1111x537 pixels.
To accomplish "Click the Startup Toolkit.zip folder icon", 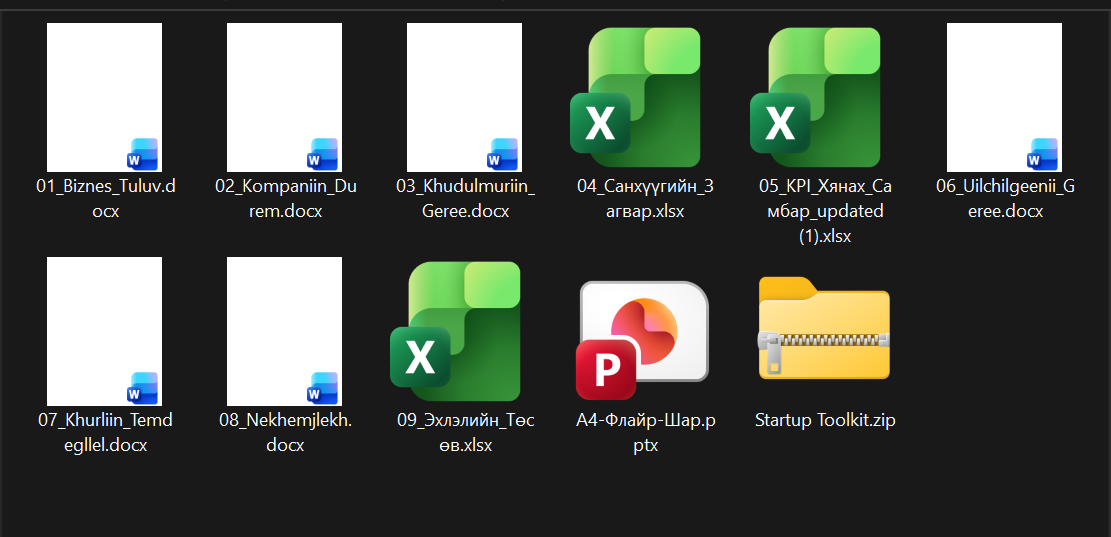I will [x=824, y=330].
